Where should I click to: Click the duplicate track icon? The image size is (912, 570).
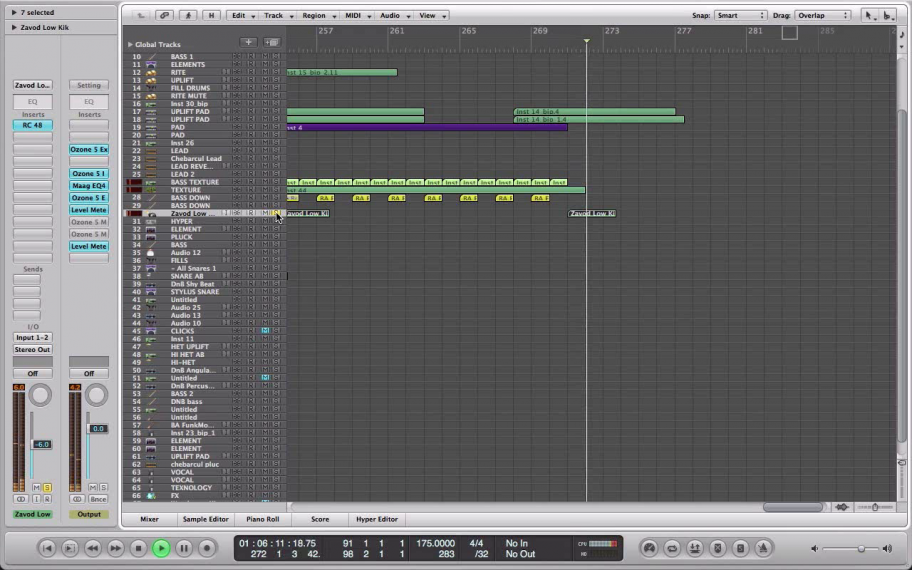tap(271, 42)
